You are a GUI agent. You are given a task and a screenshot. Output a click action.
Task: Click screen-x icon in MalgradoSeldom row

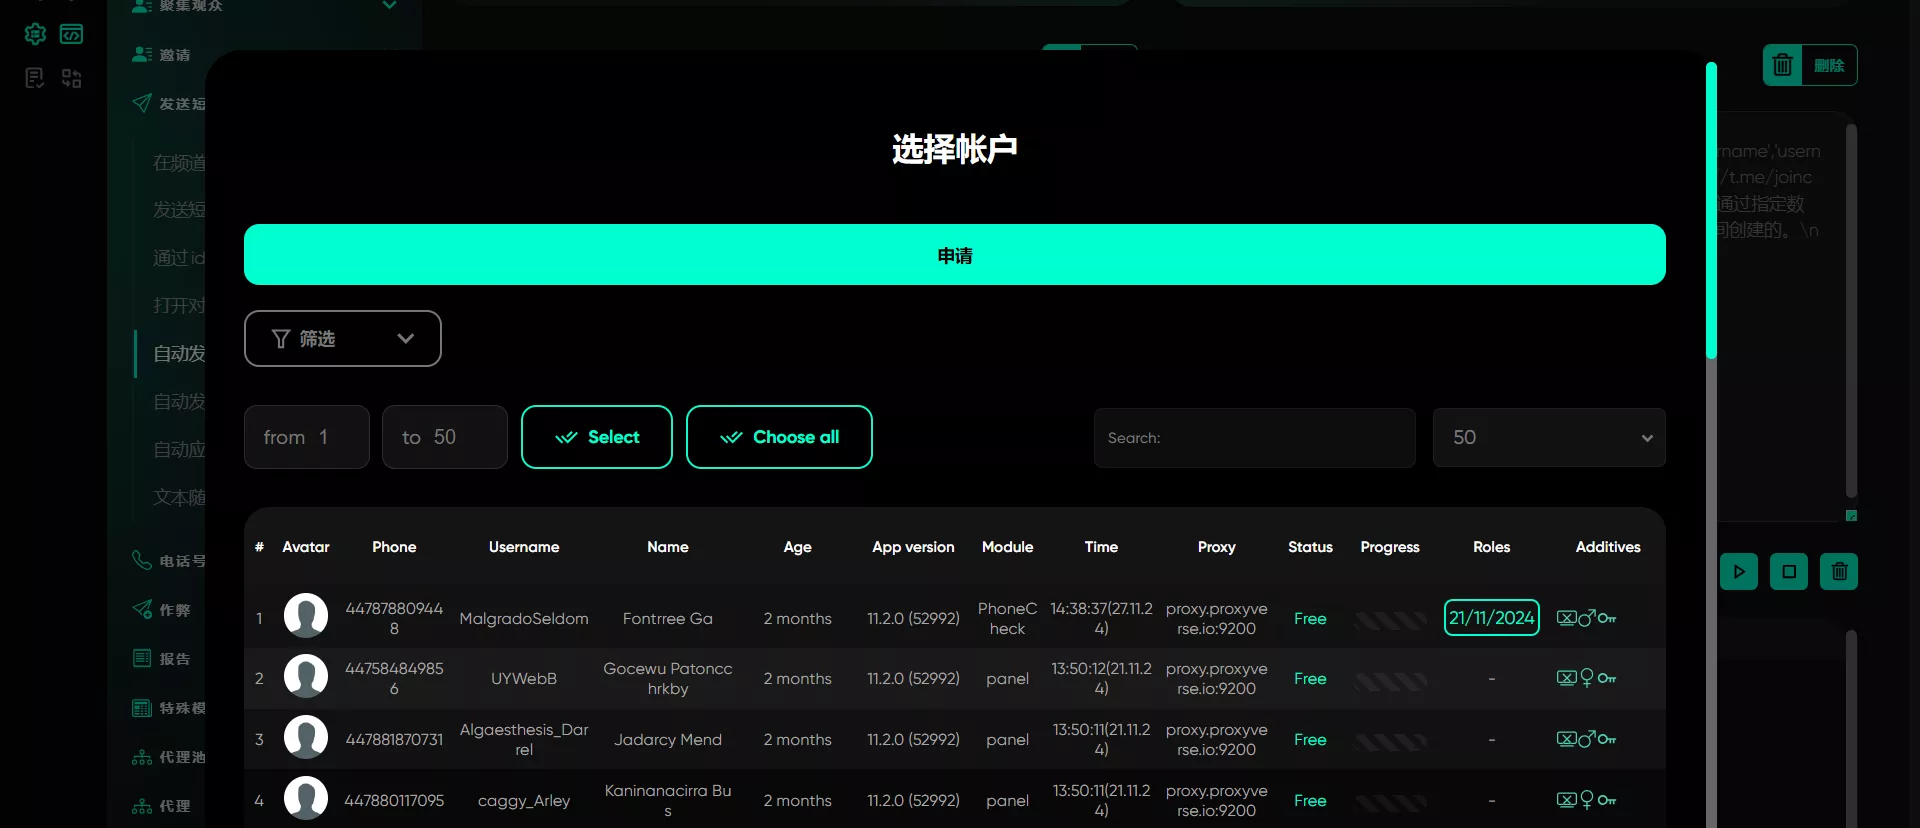click(1566, 619)
